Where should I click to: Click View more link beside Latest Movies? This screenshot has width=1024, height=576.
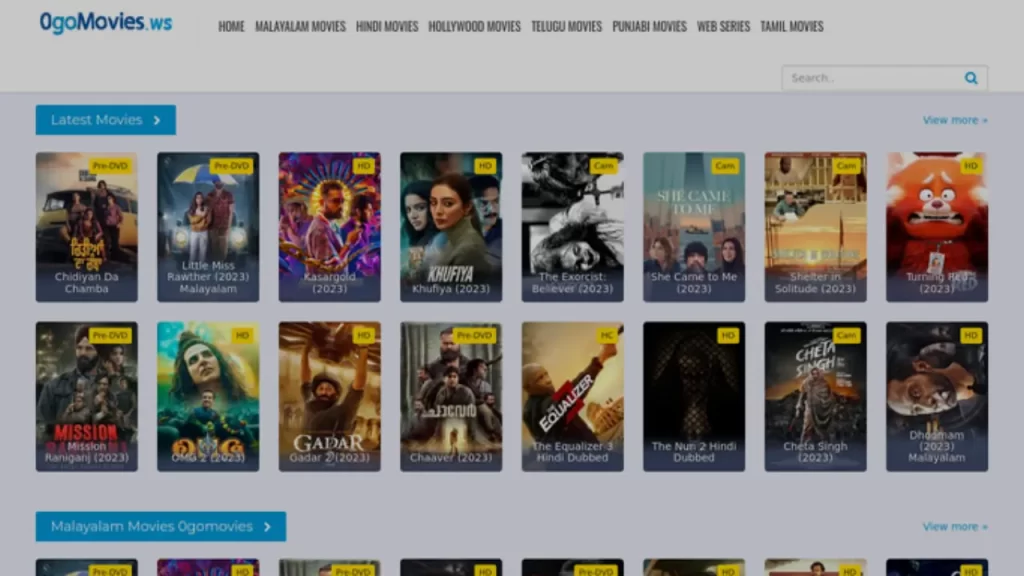click(954, 120)
